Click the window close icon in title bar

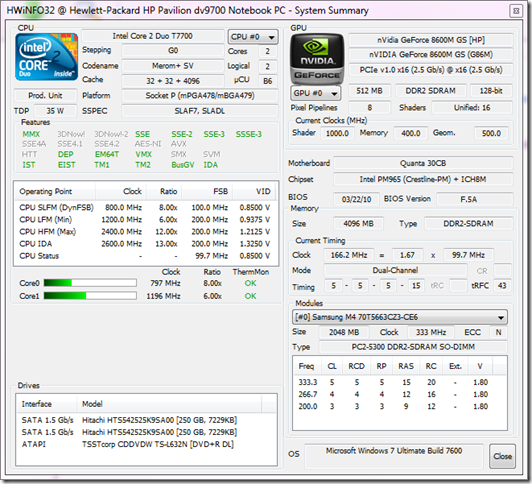pos(516,11)
